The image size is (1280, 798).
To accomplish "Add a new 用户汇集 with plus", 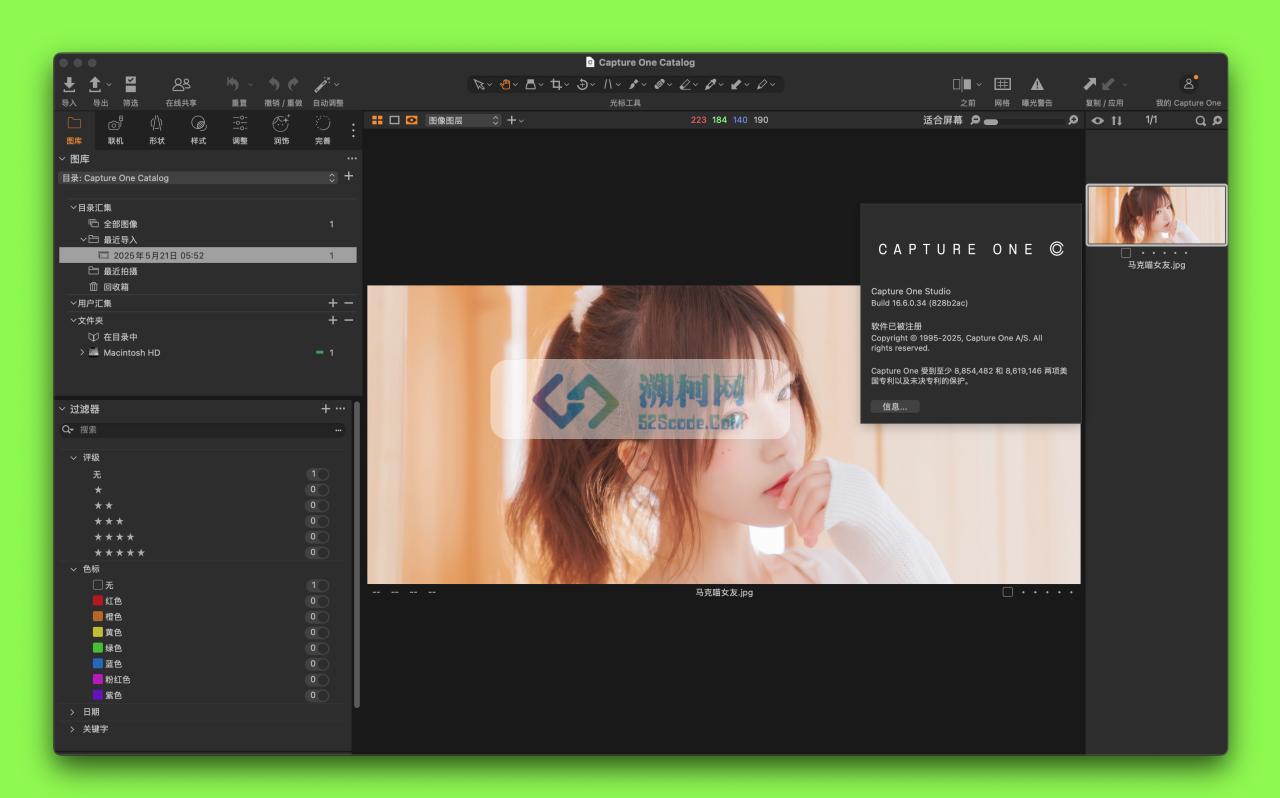I will coord(333,303).
